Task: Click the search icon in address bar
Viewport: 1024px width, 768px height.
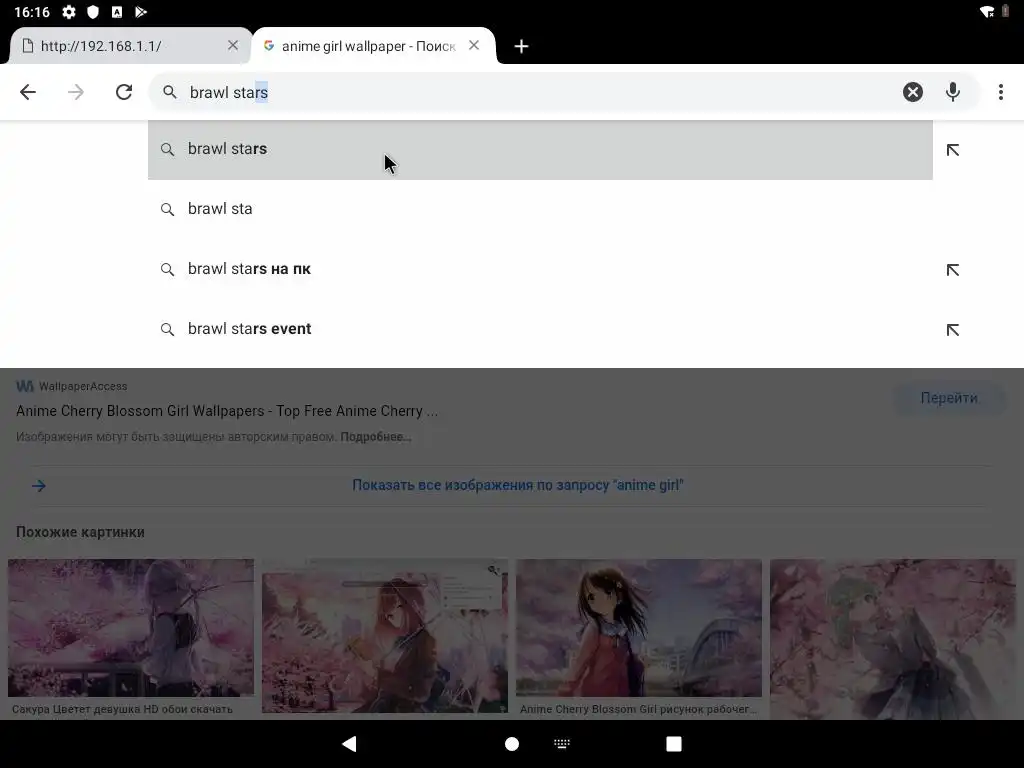Action: click(x=169, y=92)
